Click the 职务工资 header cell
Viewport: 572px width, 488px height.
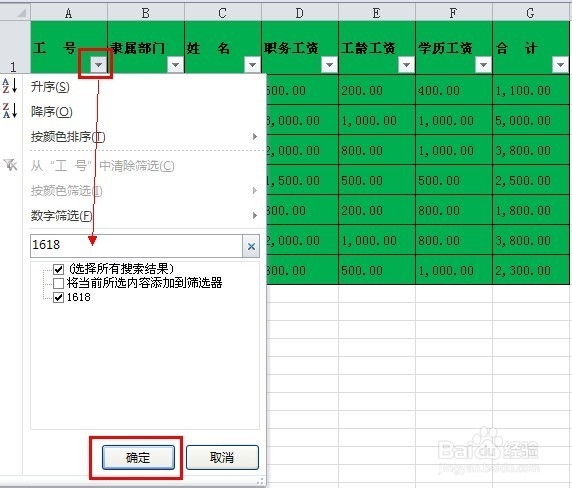coord(300,47)
